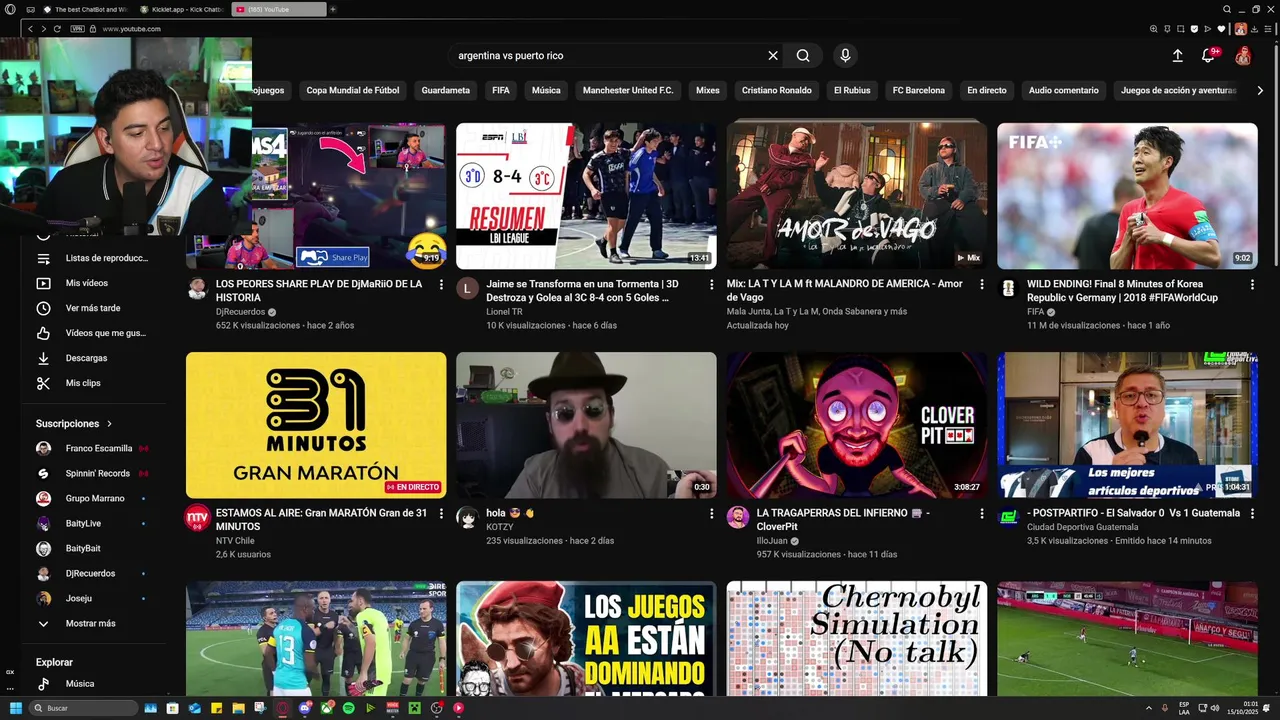Image resolution: width=1280 pixels, height=720 pixels.
Task: Open the NTV Chile channel avatar
Action: [x=197, y=517]
